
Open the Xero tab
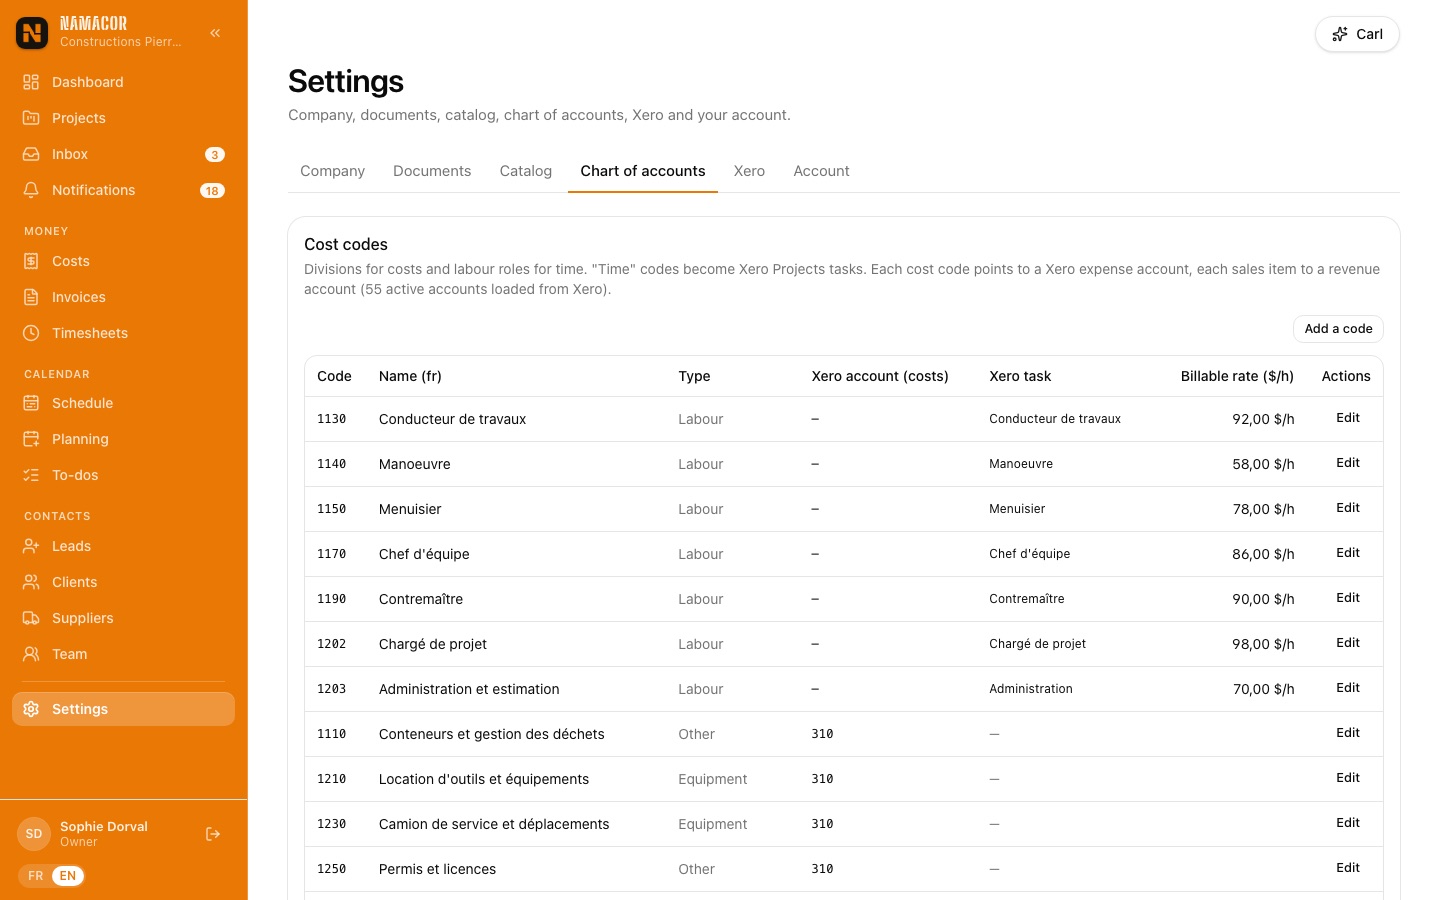point(749,171)
